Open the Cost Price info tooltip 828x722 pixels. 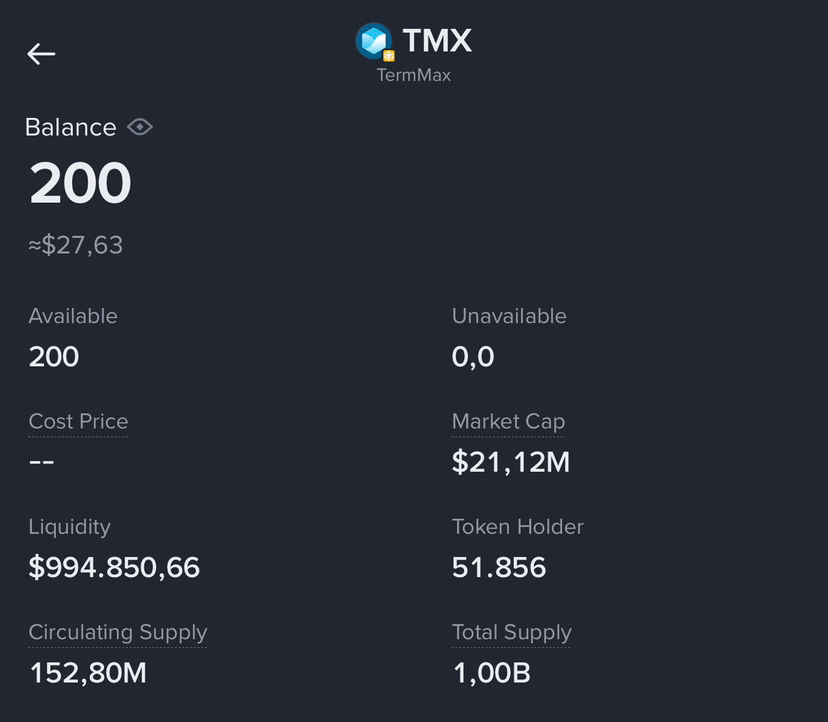pos(78,421)
